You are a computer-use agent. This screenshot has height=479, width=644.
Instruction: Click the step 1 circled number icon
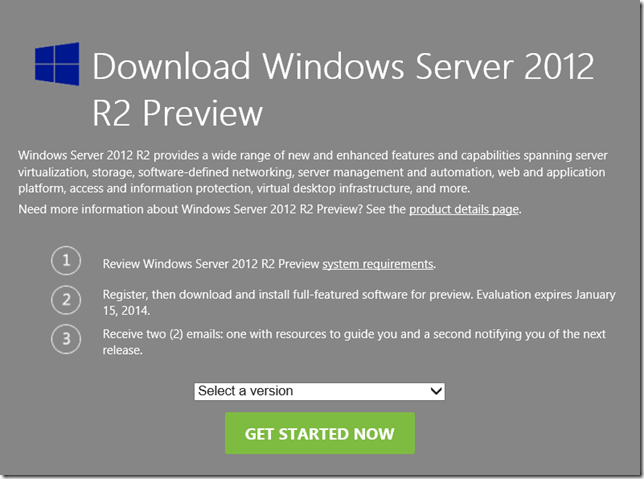pos(66,260)
